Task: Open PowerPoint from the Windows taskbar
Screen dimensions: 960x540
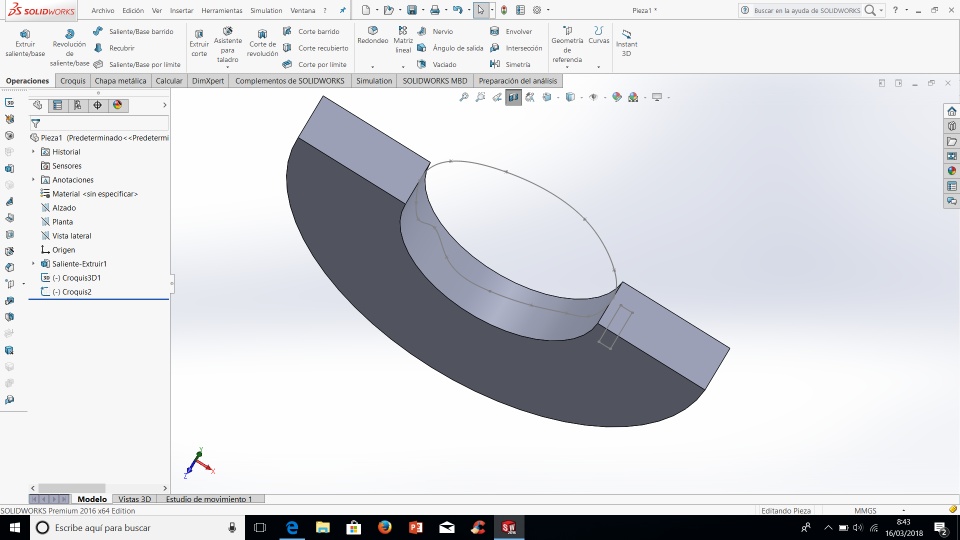Action: point(415,527)
